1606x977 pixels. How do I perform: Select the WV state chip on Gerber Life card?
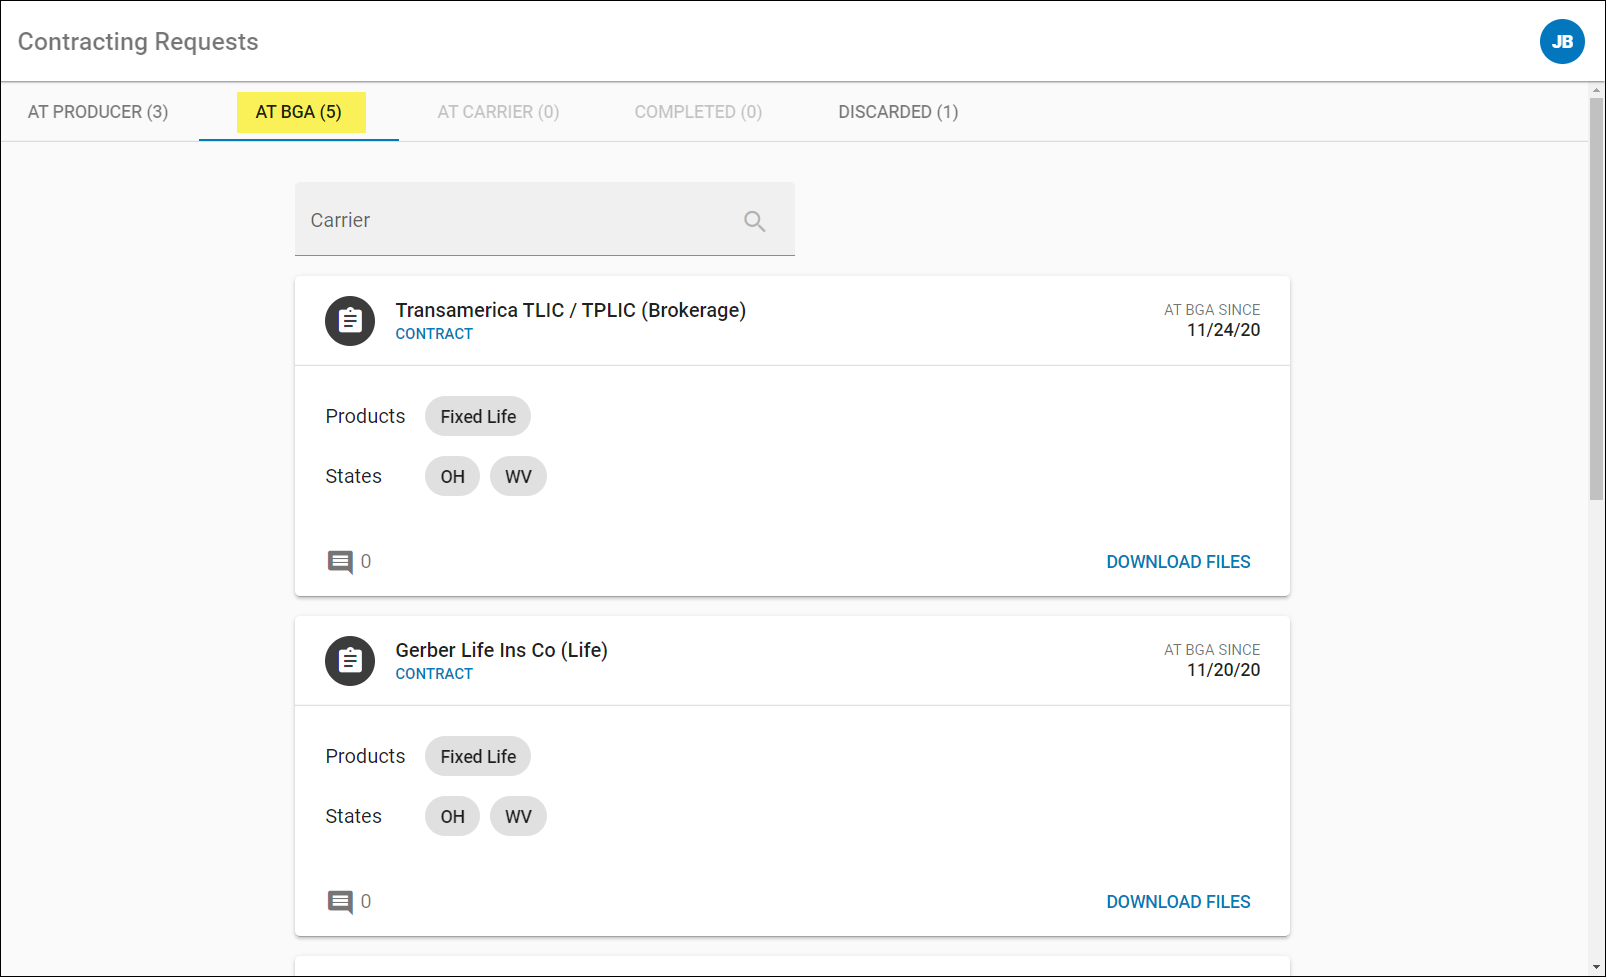(x=518, y=816)
